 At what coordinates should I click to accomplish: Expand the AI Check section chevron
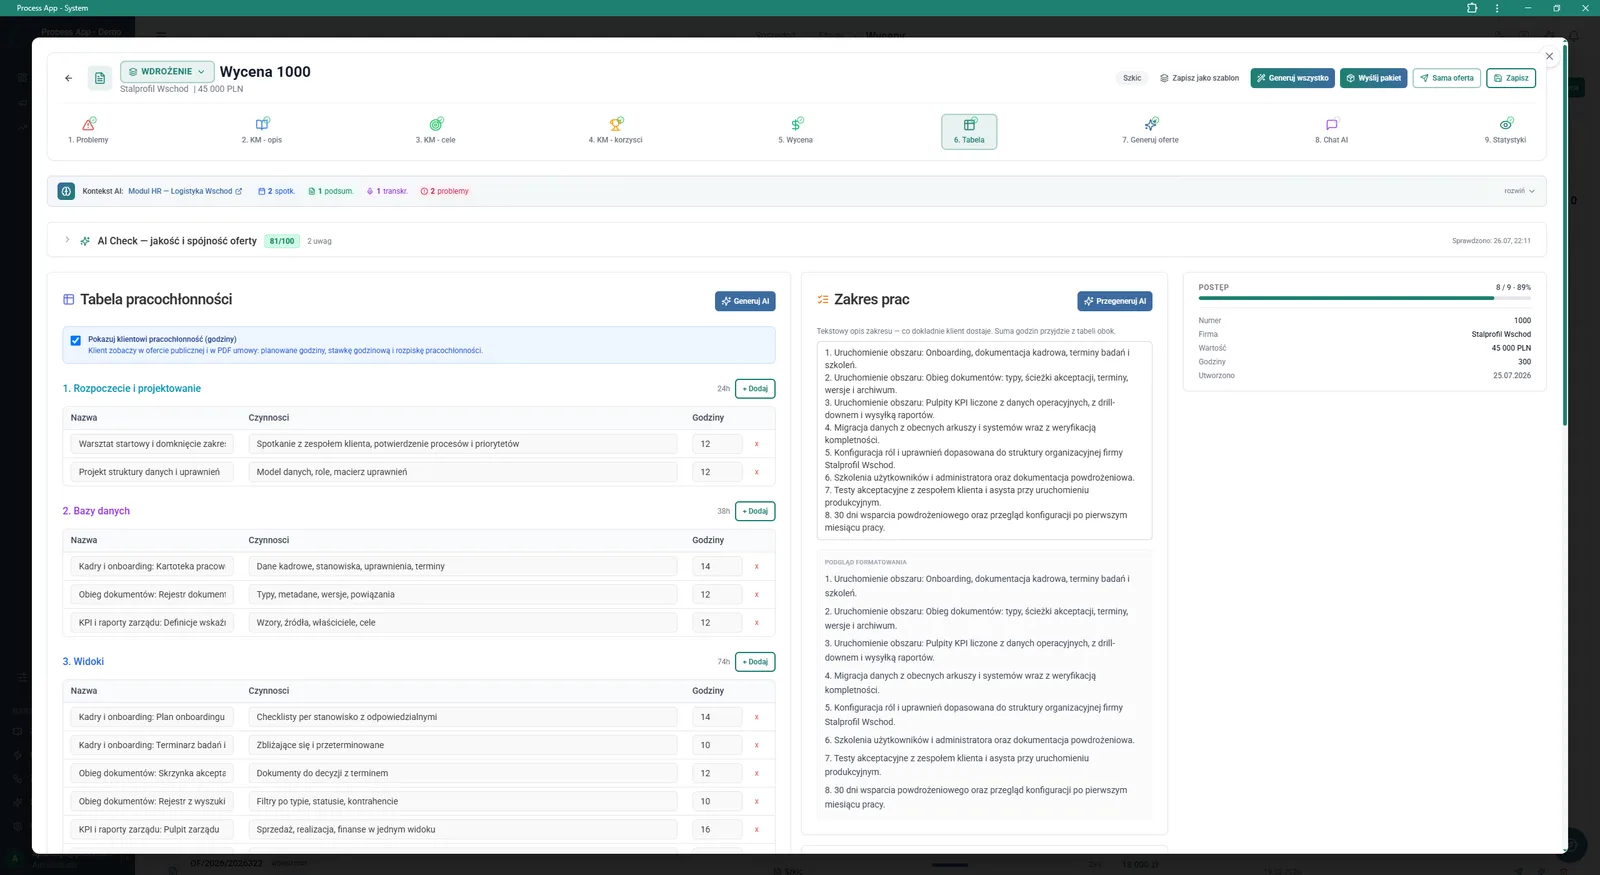pos(67,240)
